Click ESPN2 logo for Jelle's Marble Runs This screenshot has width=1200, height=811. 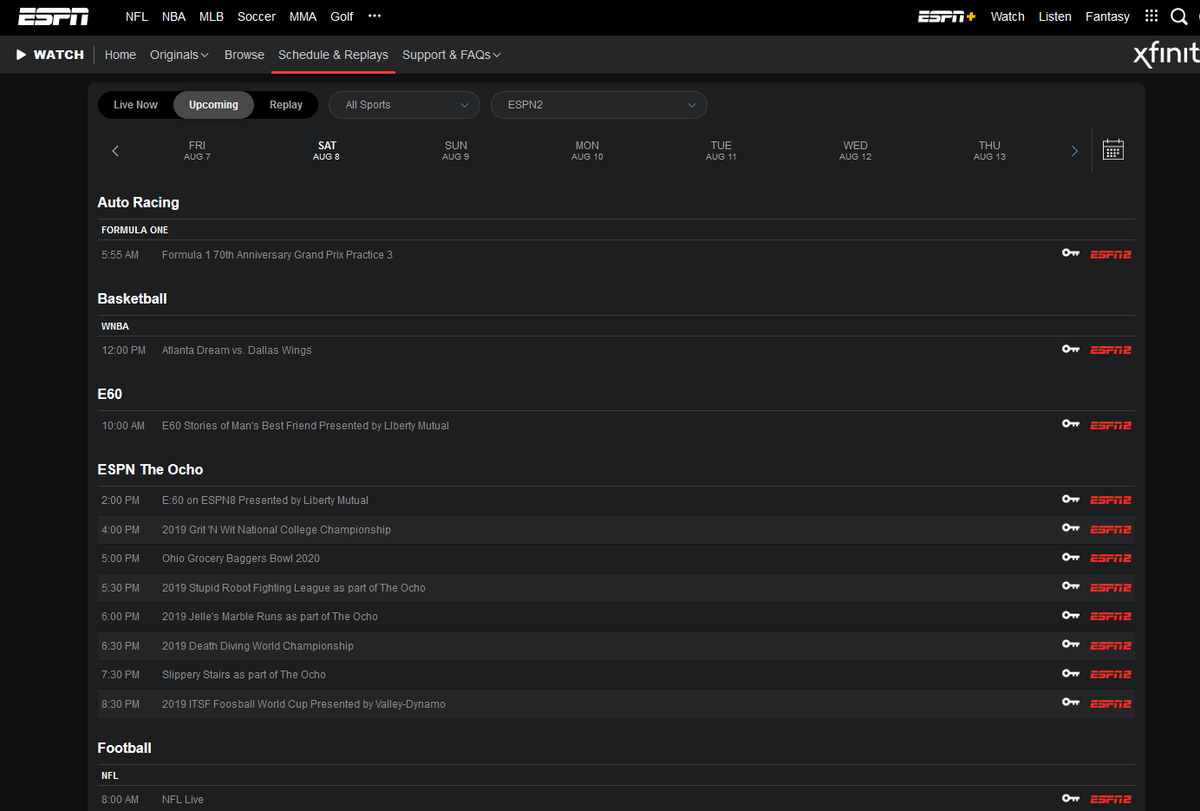[x=1110, y=616]
